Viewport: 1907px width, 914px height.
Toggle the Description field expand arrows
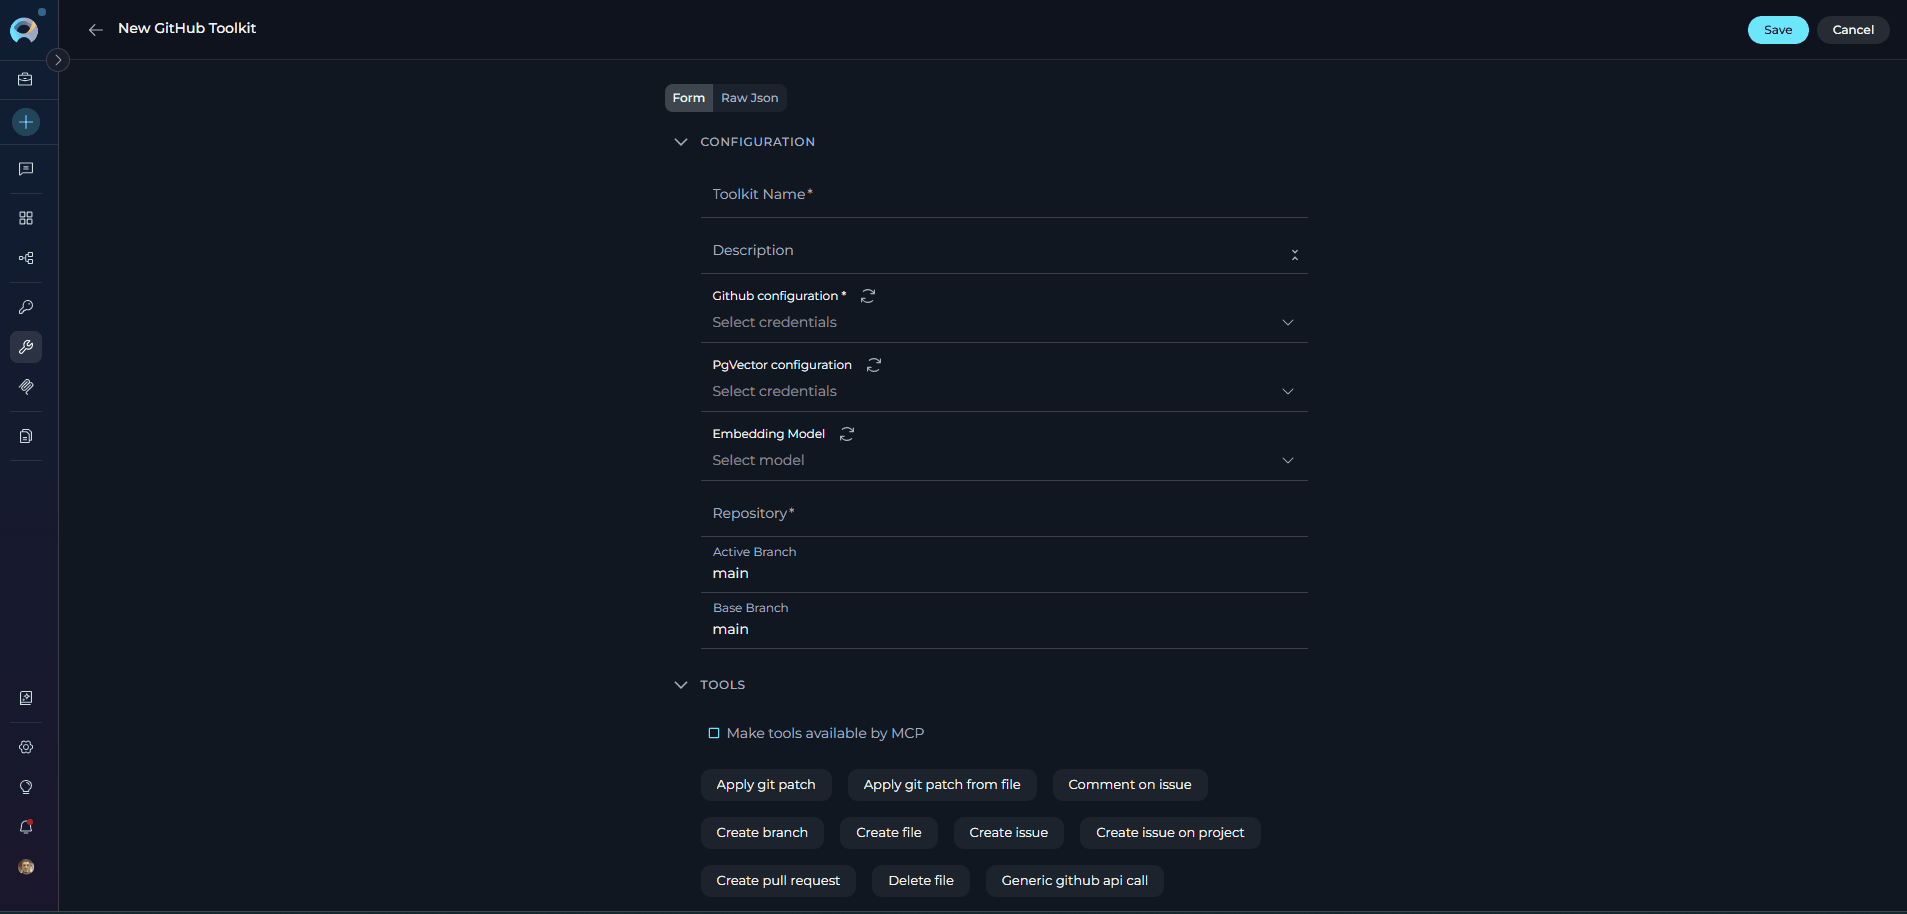(x=1295, y=255)
